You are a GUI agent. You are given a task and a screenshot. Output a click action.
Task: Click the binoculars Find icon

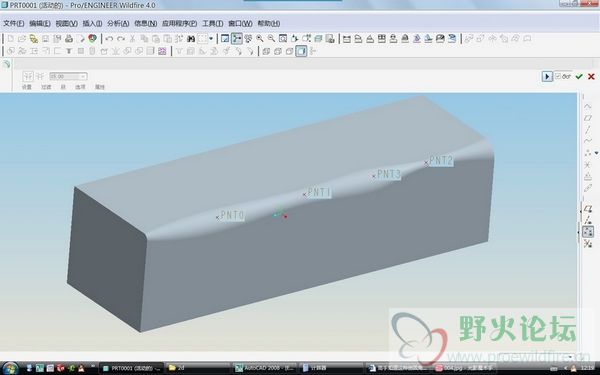point(191,39)
